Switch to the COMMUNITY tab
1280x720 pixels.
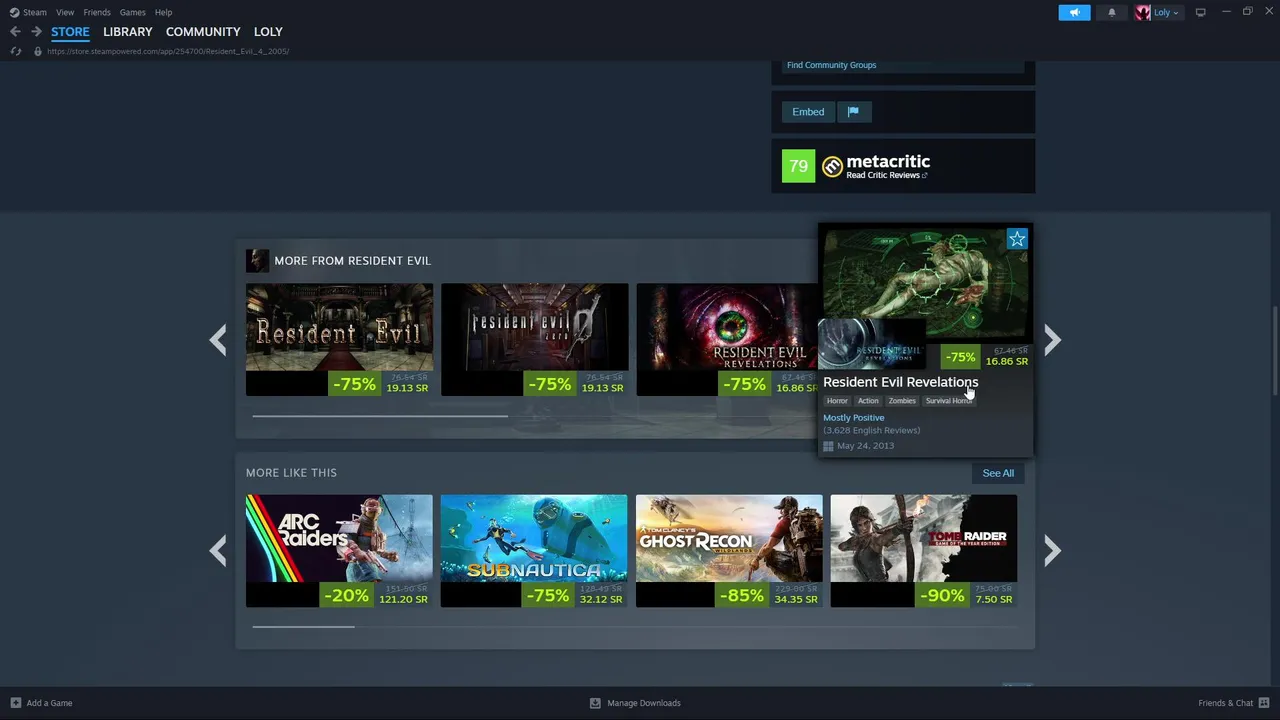203,32
